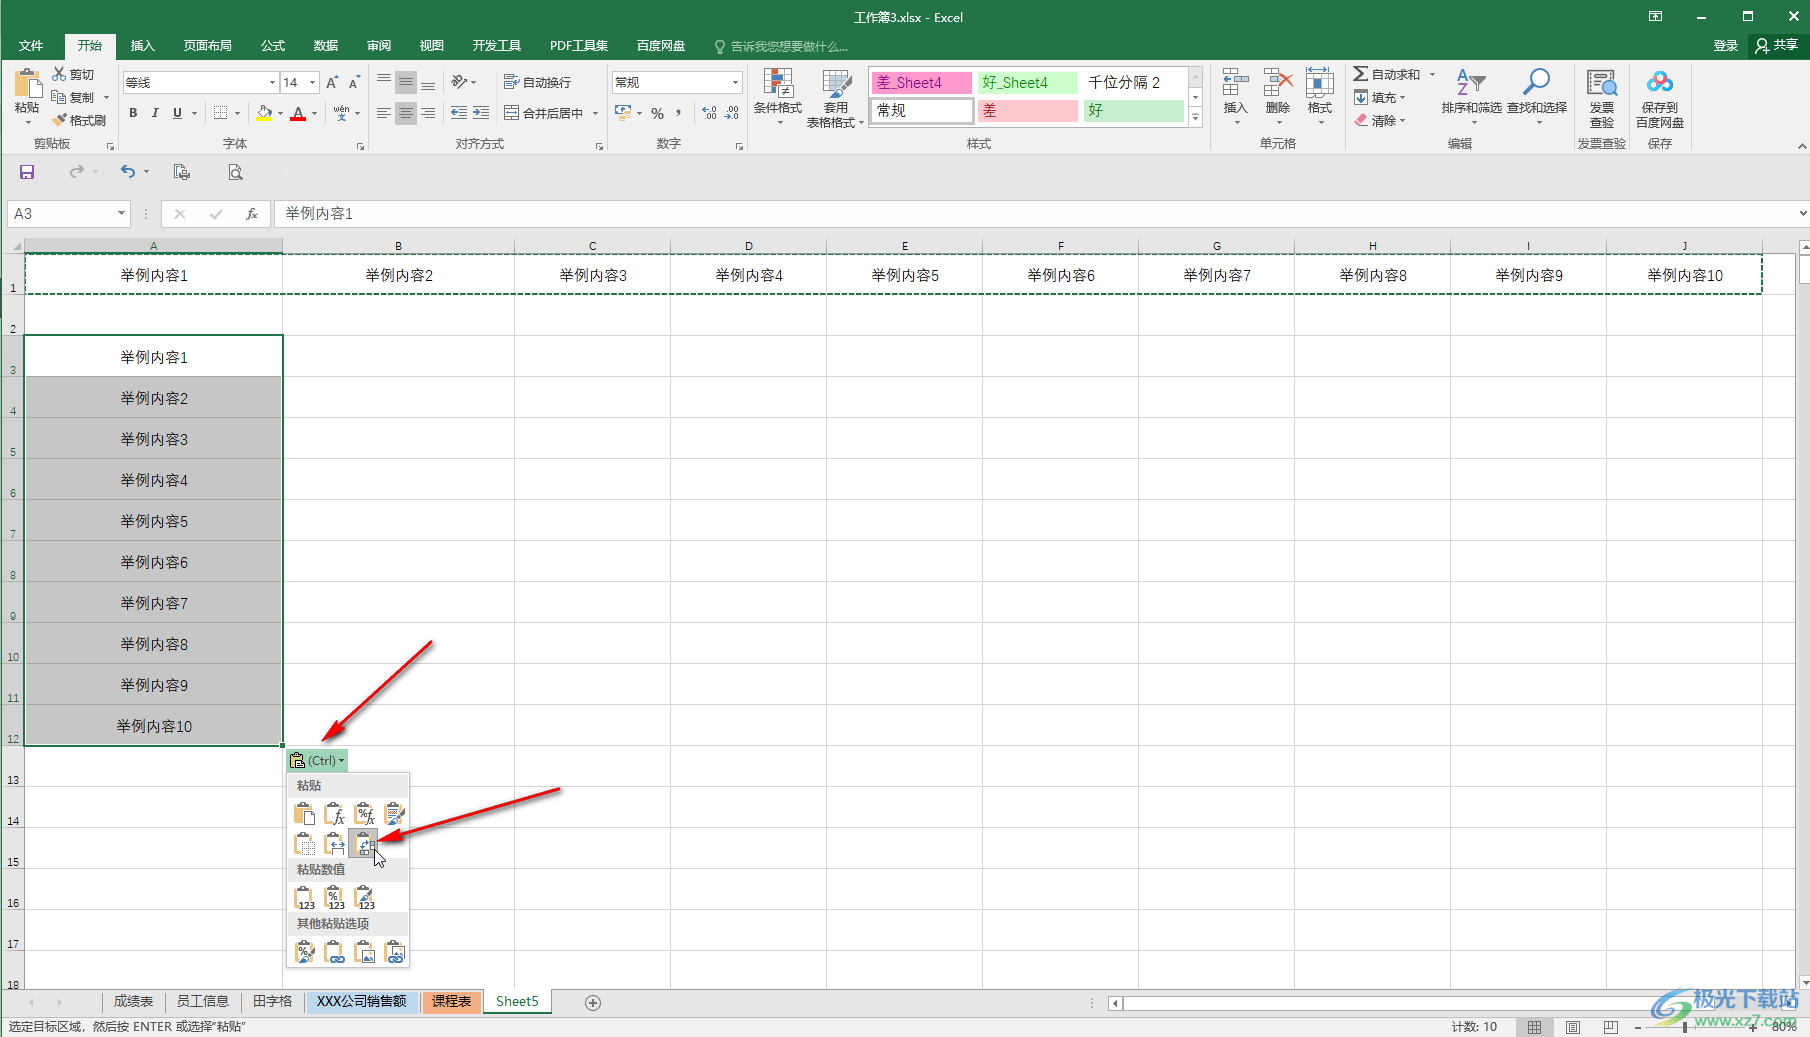1810x1037 pixels.
Task: Open Sort & Filter (排序和筛选)
Action: pos(1471,98)
